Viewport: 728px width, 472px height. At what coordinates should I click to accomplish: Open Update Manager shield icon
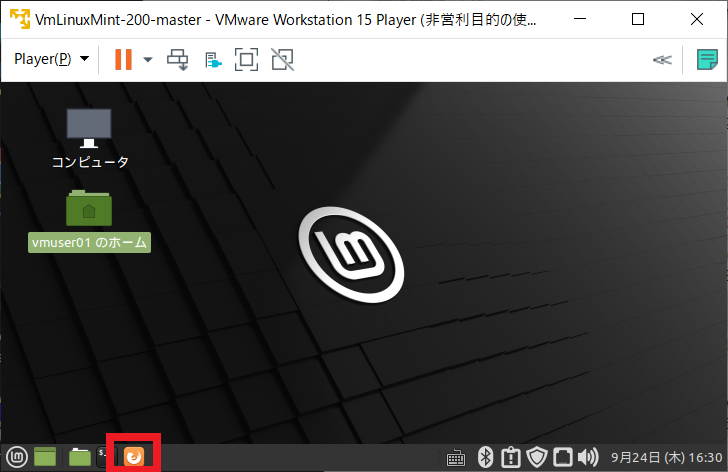pos(537,457)
